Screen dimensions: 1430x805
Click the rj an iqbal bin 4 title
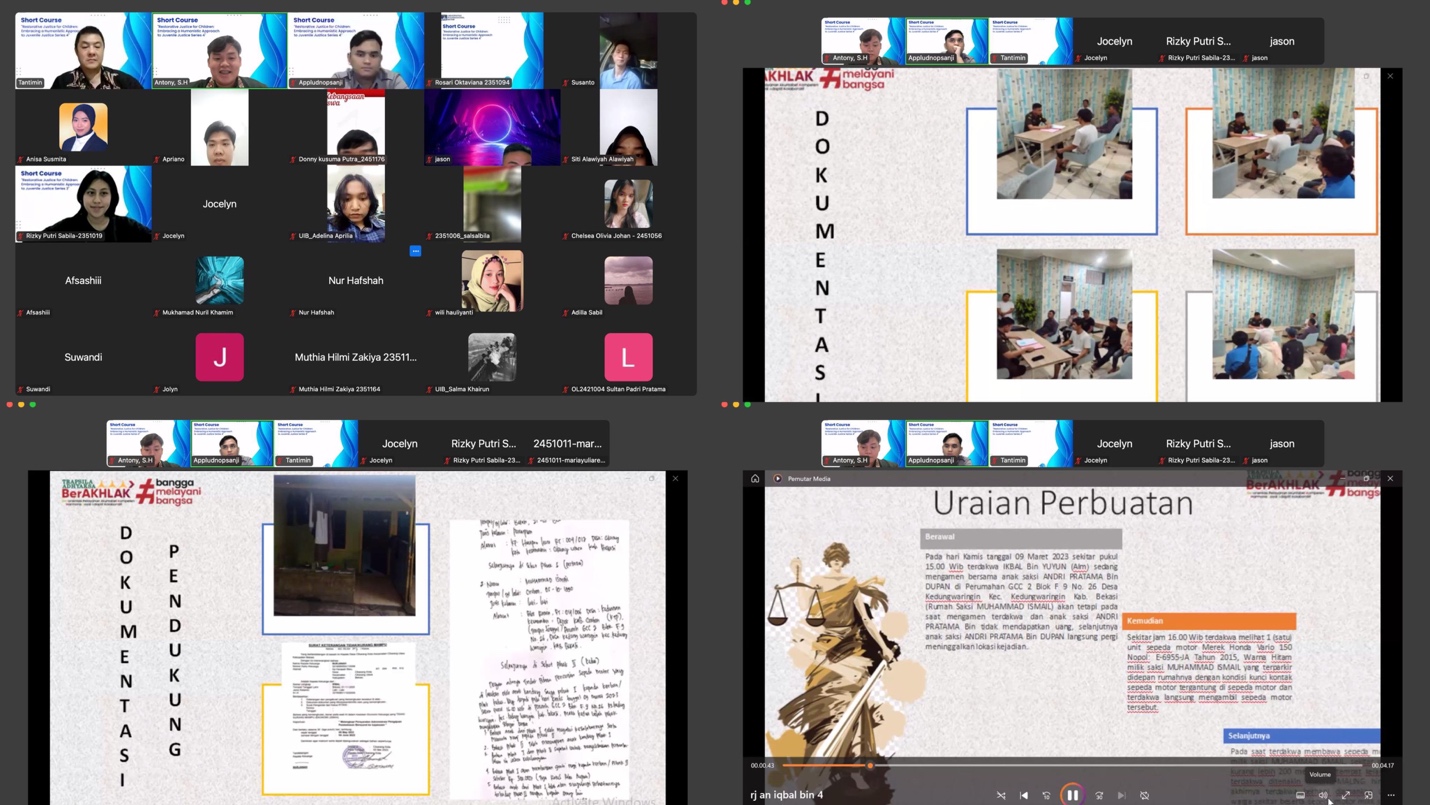tap(787, 795)
